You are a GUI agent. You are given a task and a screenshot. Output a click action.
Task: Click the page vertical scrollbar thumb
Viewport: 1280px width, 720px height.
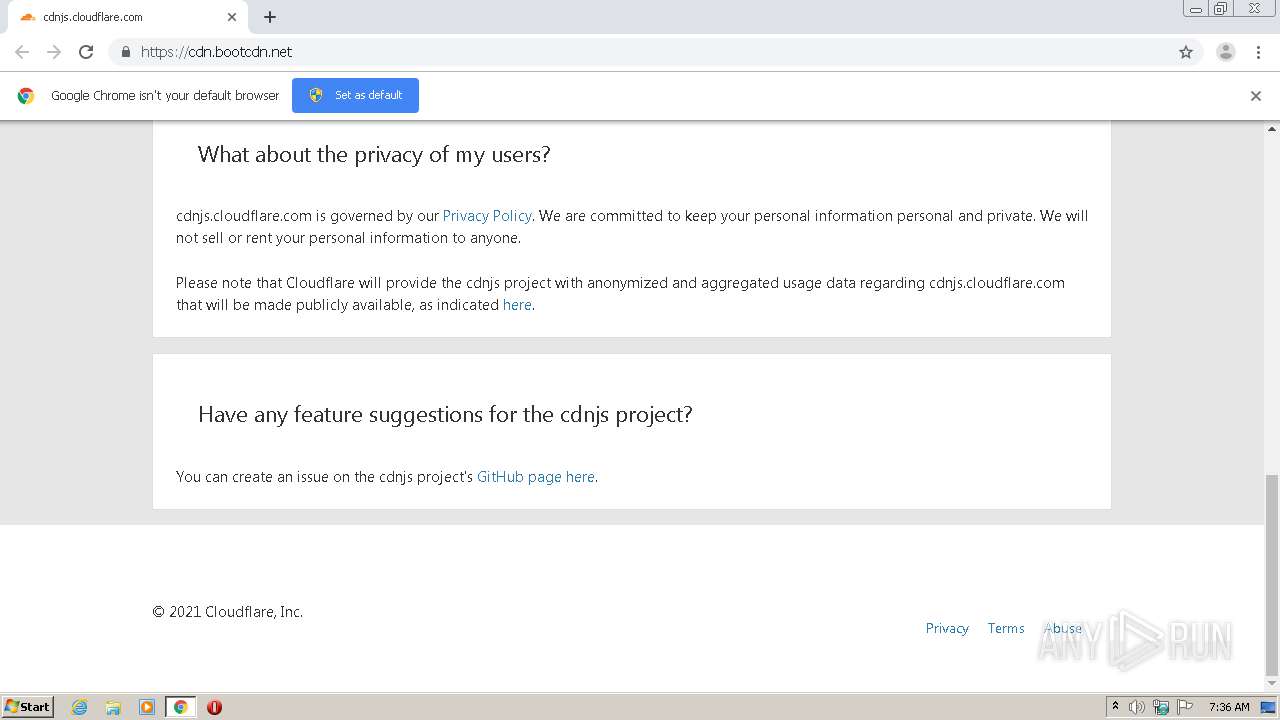(x=1272, y=575)
